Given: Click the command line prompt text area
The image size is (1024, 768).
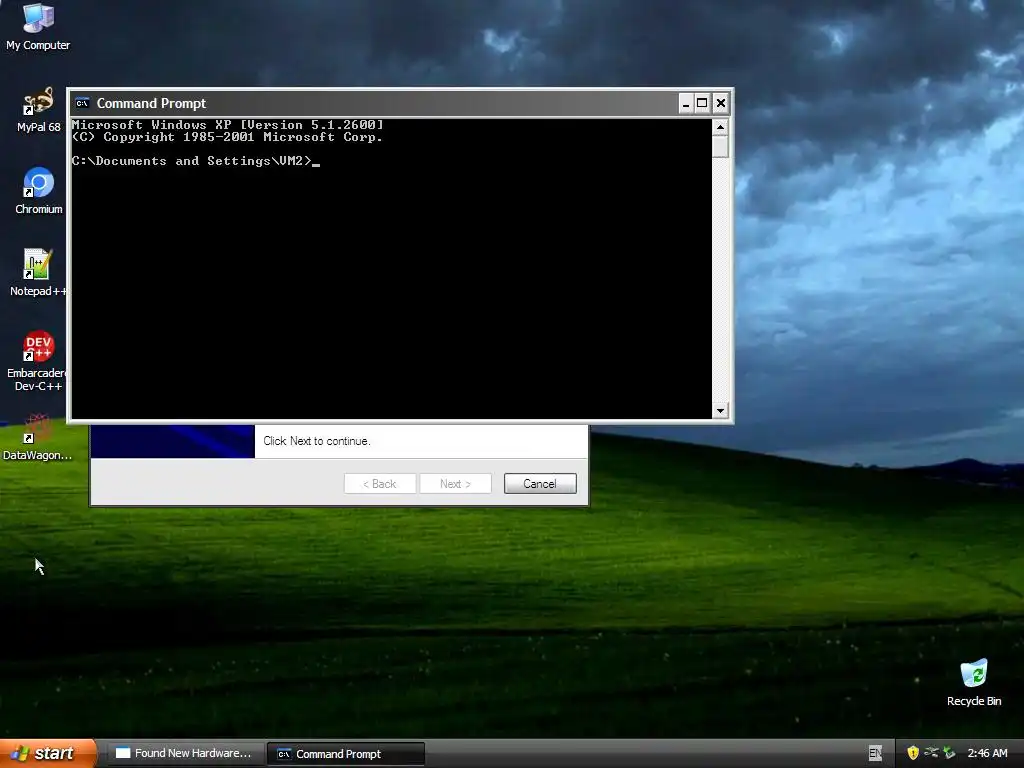Looking at the screenshot, I should (391, 268).
